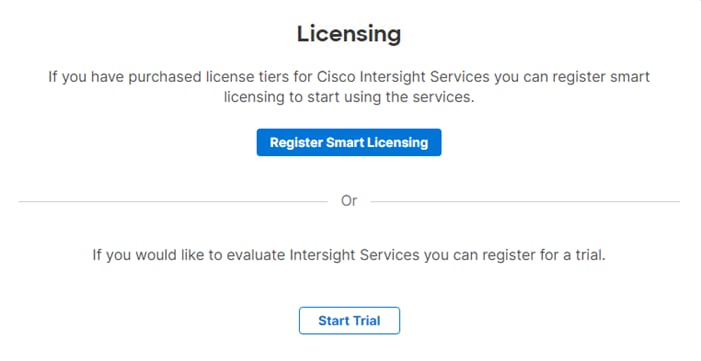Begin the Intersight Services trial
The height and width of the screenshot is (361, 701).
(349, 320)
